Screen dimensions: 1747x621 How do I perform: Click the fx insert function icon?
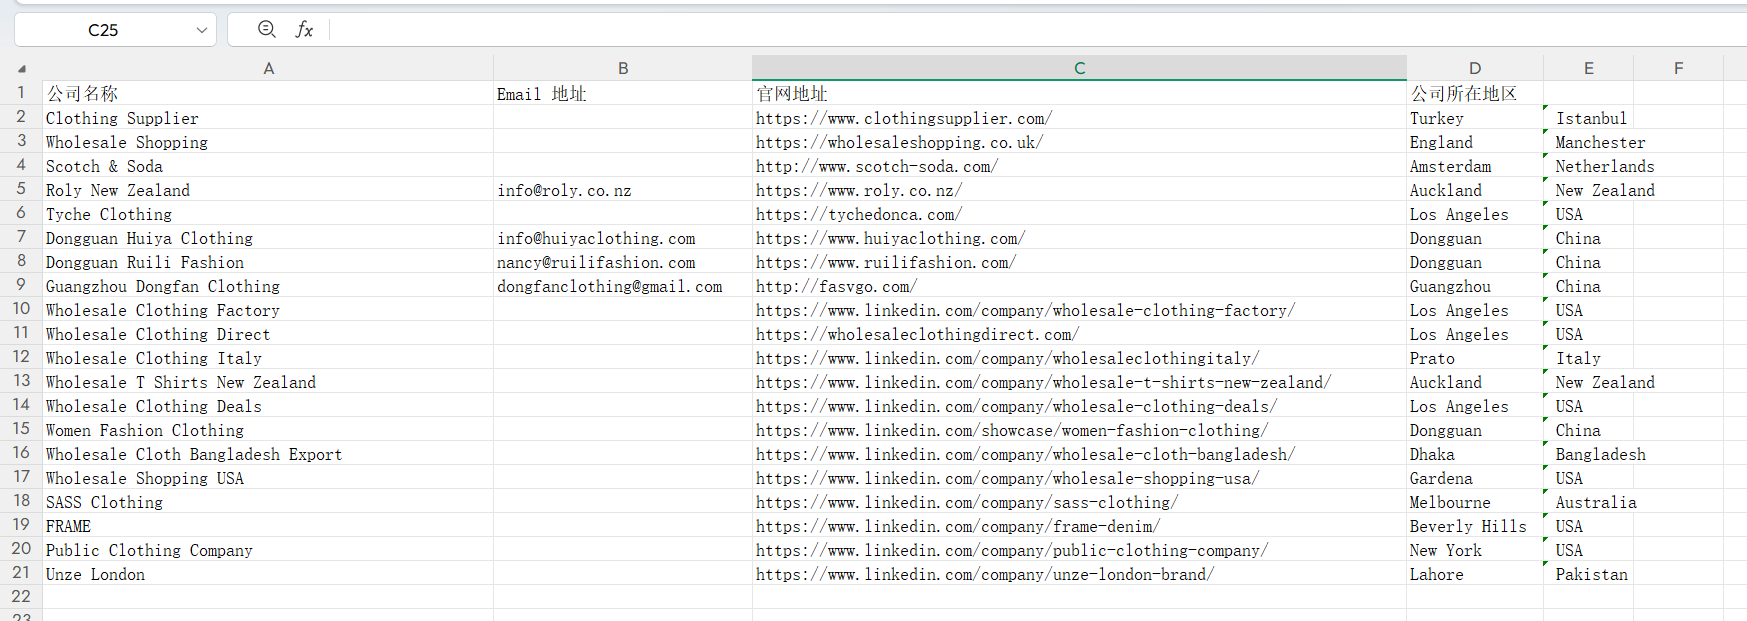(305, 30)
